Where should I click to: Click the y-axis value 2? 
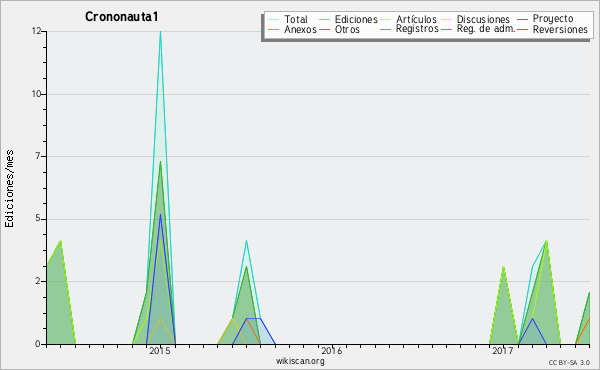pos(38,281)
